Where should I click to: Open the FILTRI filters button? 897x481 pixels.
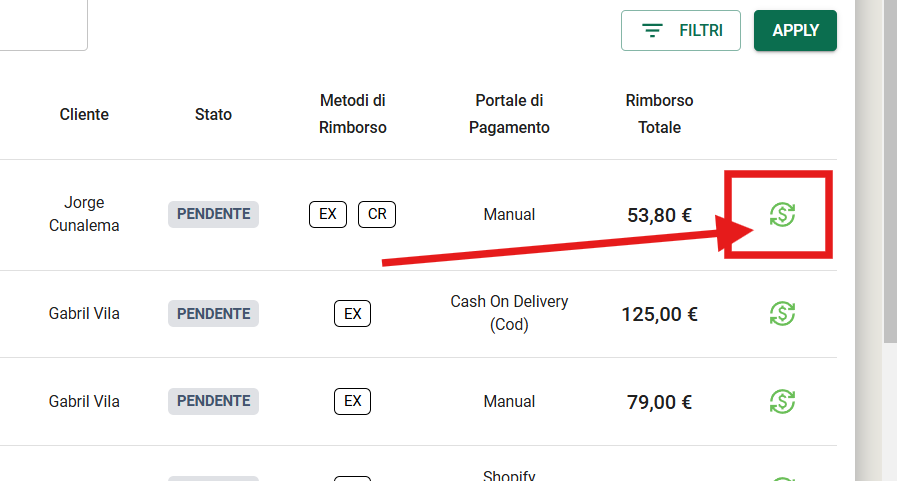pyautogui.click(x=681, y=30)
